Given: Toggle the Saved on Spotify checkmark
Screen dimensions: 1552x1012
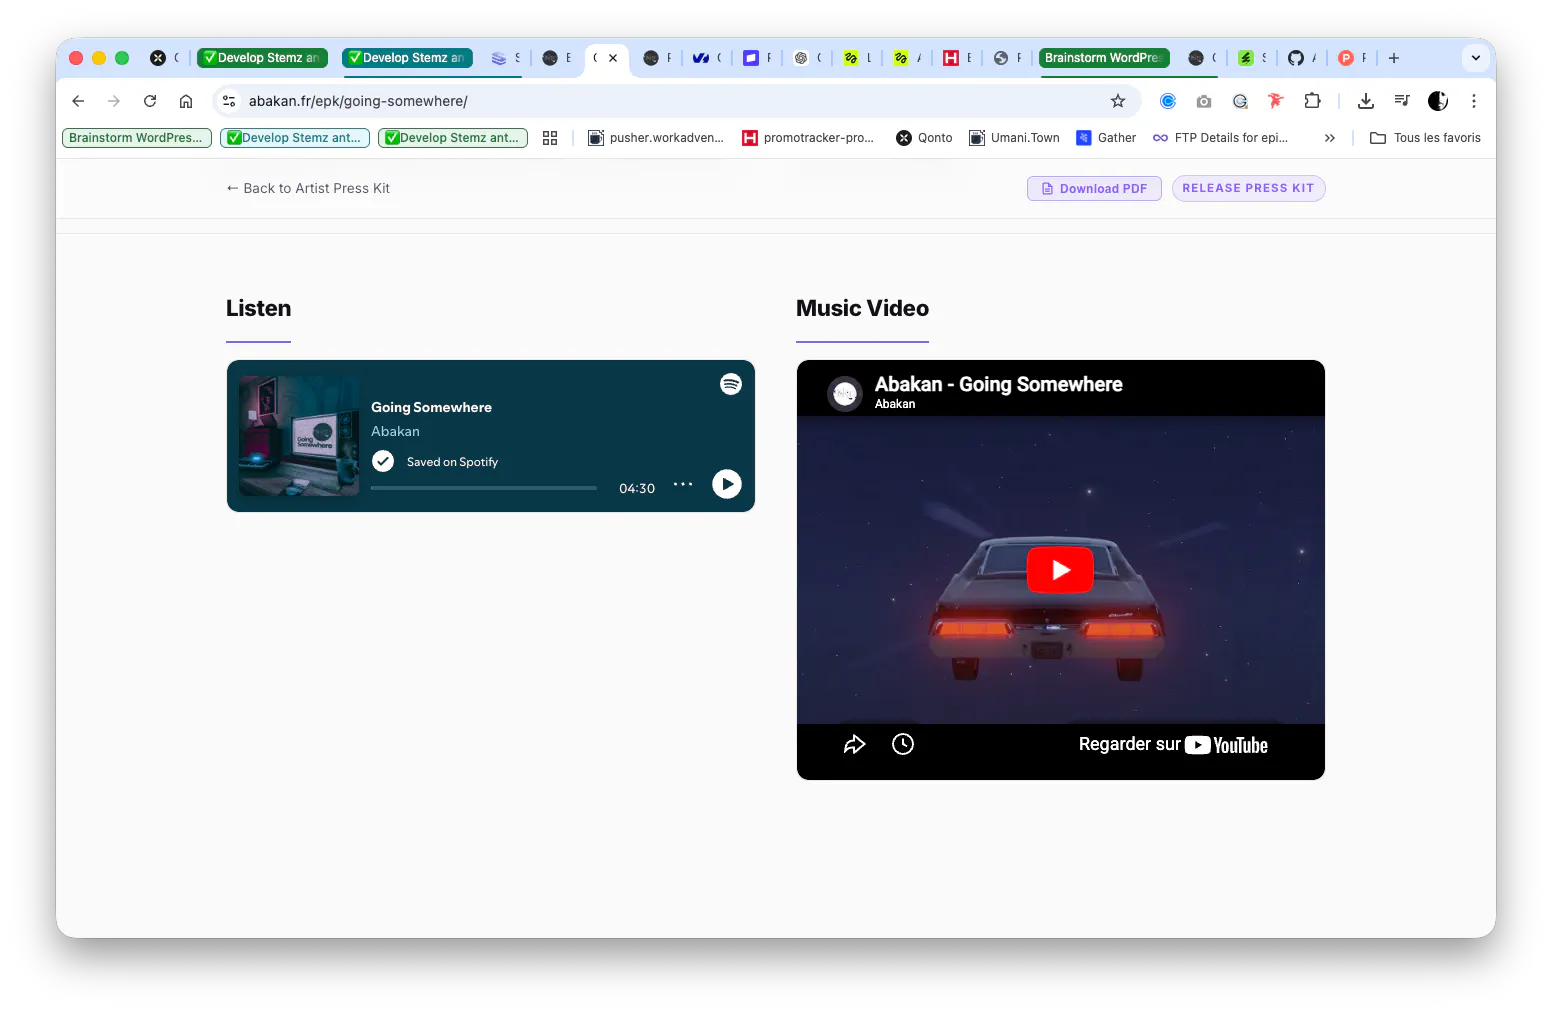Looking at the screenshot, I should (383, 461).
